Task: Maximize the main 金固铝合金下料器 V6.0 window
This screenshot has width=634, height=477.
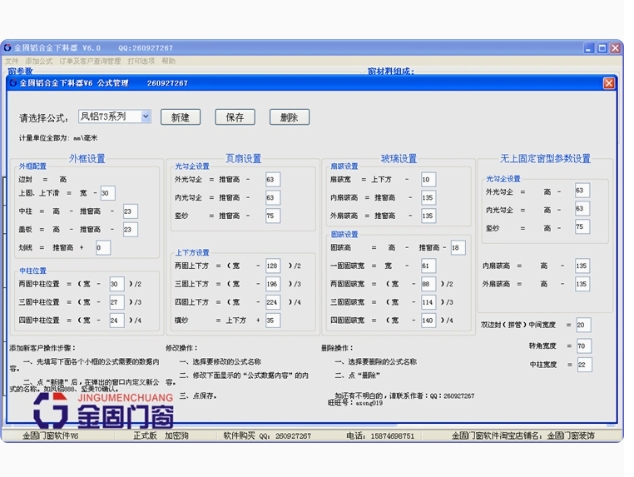Action: click(602, 48)
